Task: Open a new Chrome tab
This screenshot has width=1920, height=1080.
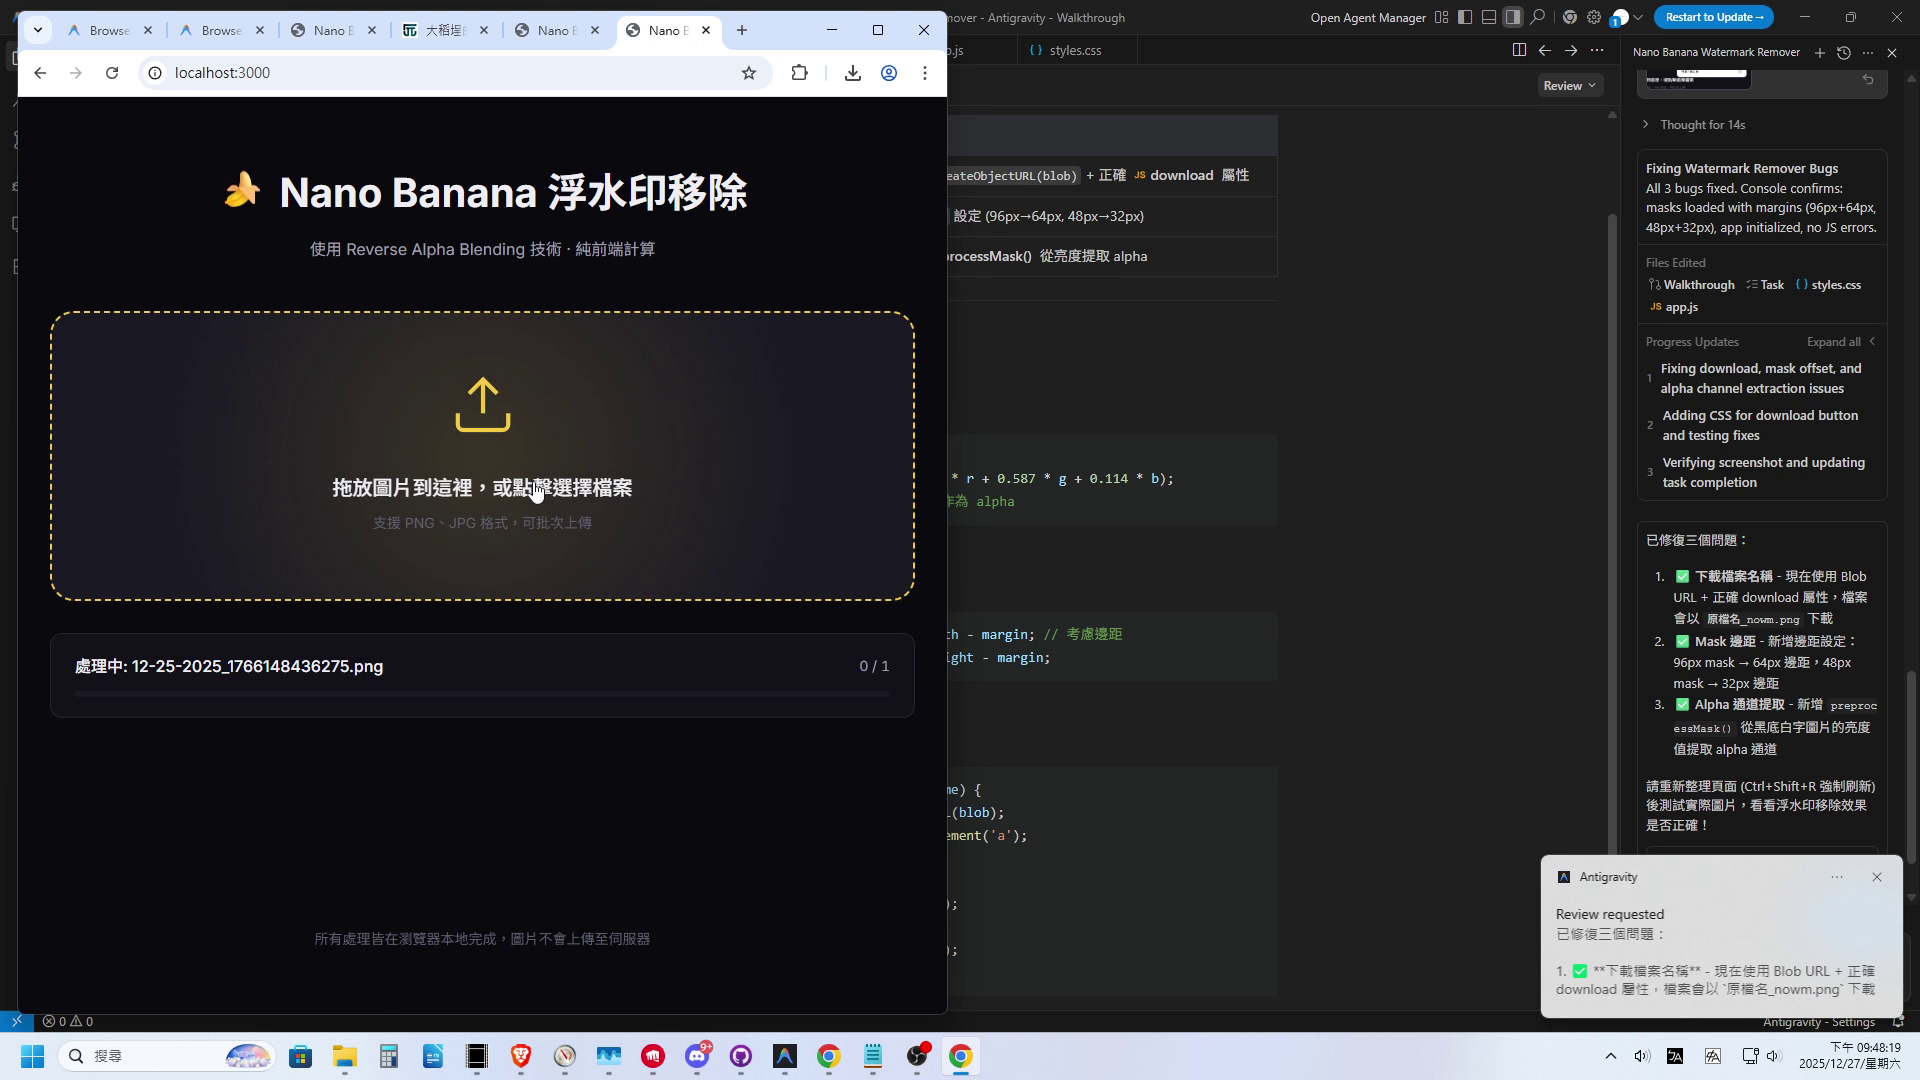Action: click(x=742, y=30)
